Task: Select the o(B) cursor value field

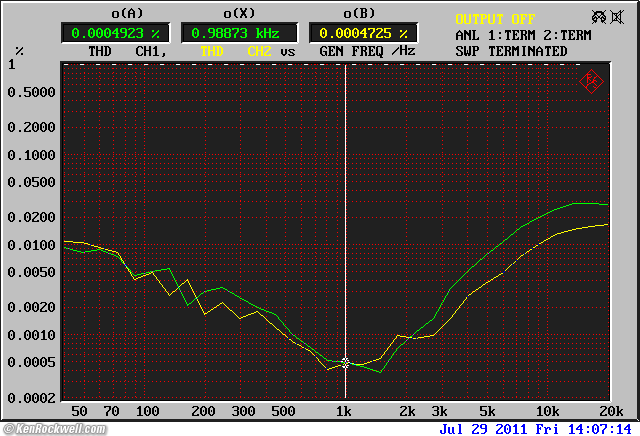Action: point(362,32)
